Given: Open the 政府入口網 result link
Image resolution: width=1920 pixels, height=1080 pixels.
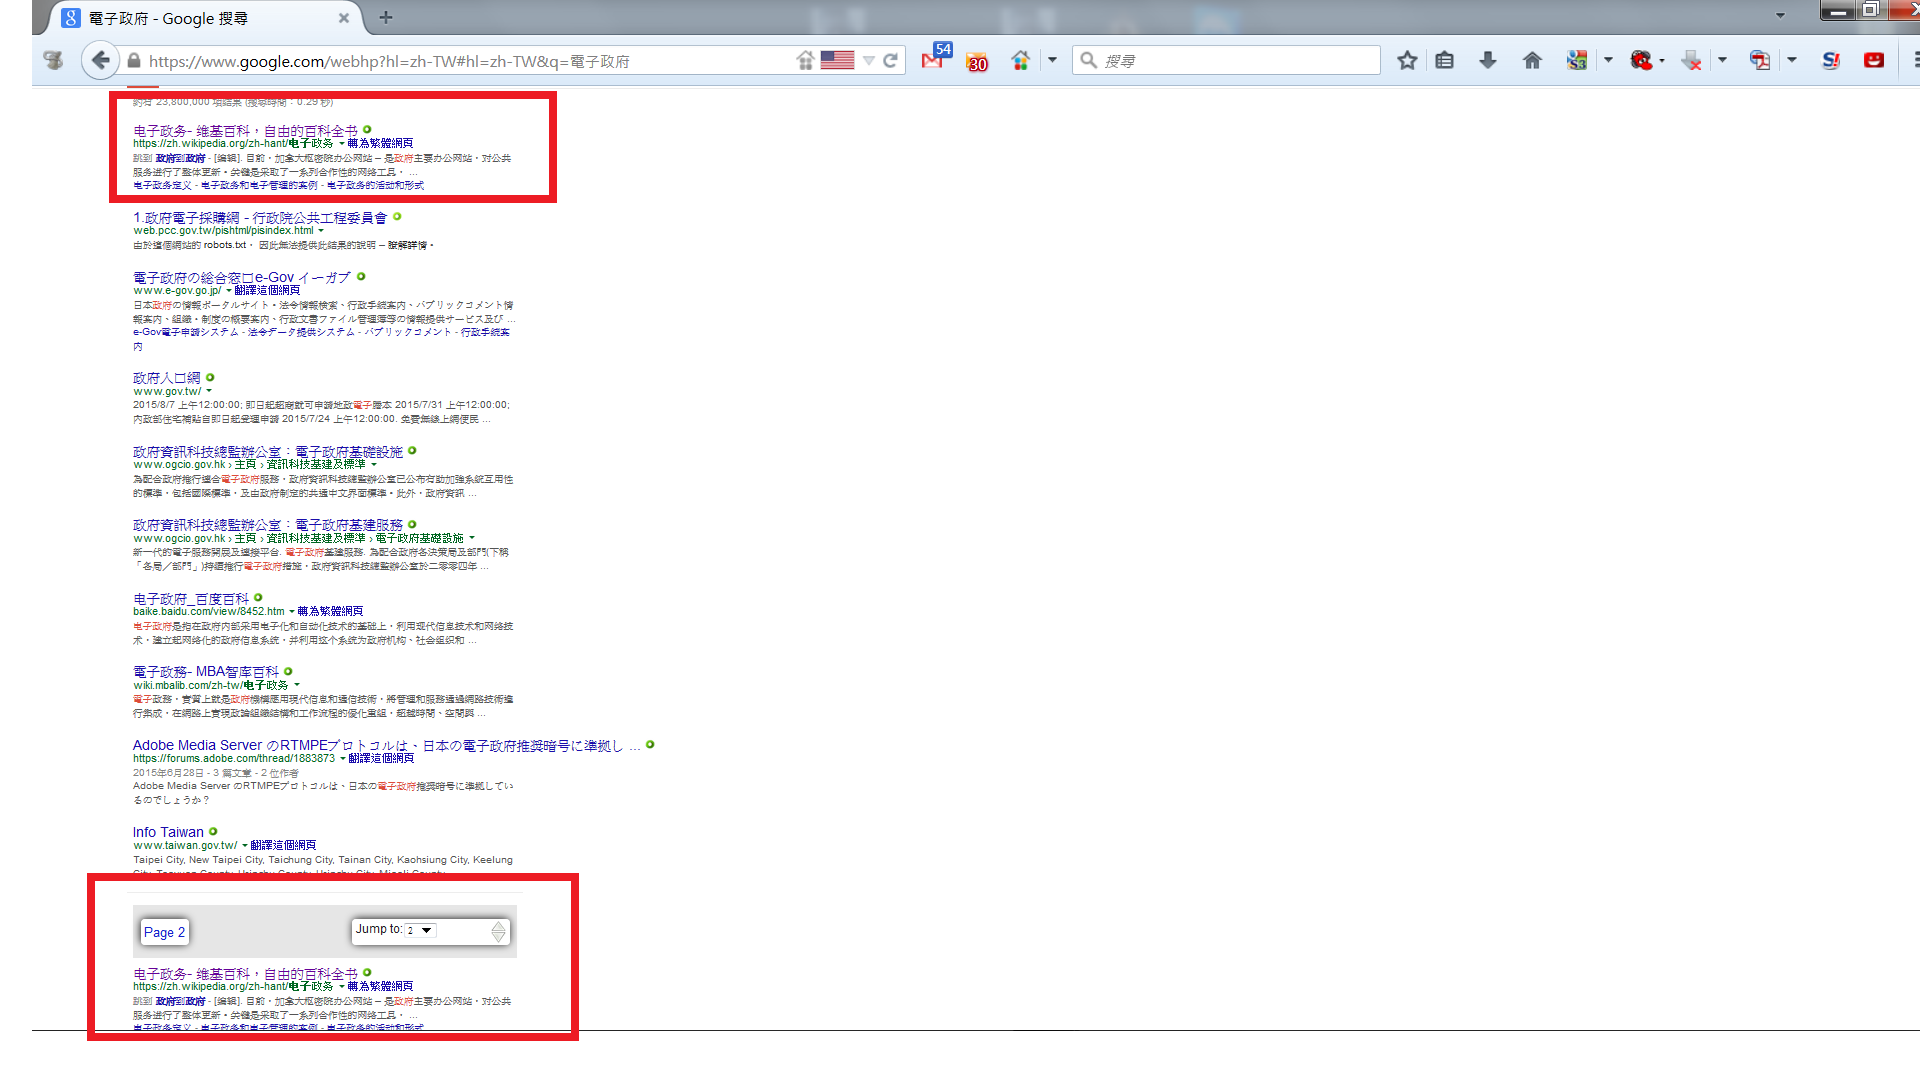Looking at the screenshot, I should click(167, 378).
